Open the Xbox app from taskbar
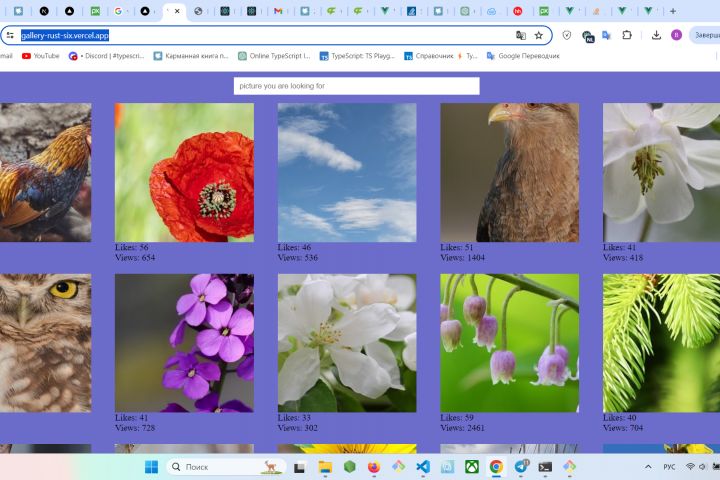 [x=472, y=467]
